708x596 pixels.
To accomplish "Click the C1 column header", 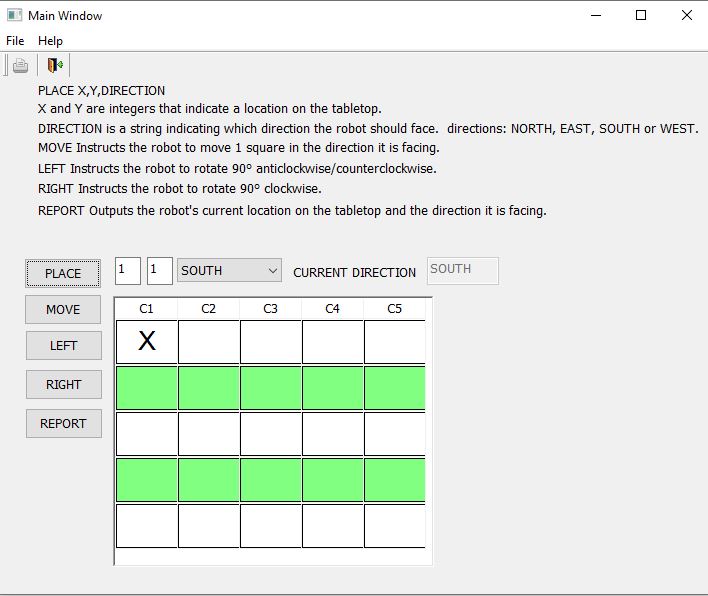I will 146,309.
